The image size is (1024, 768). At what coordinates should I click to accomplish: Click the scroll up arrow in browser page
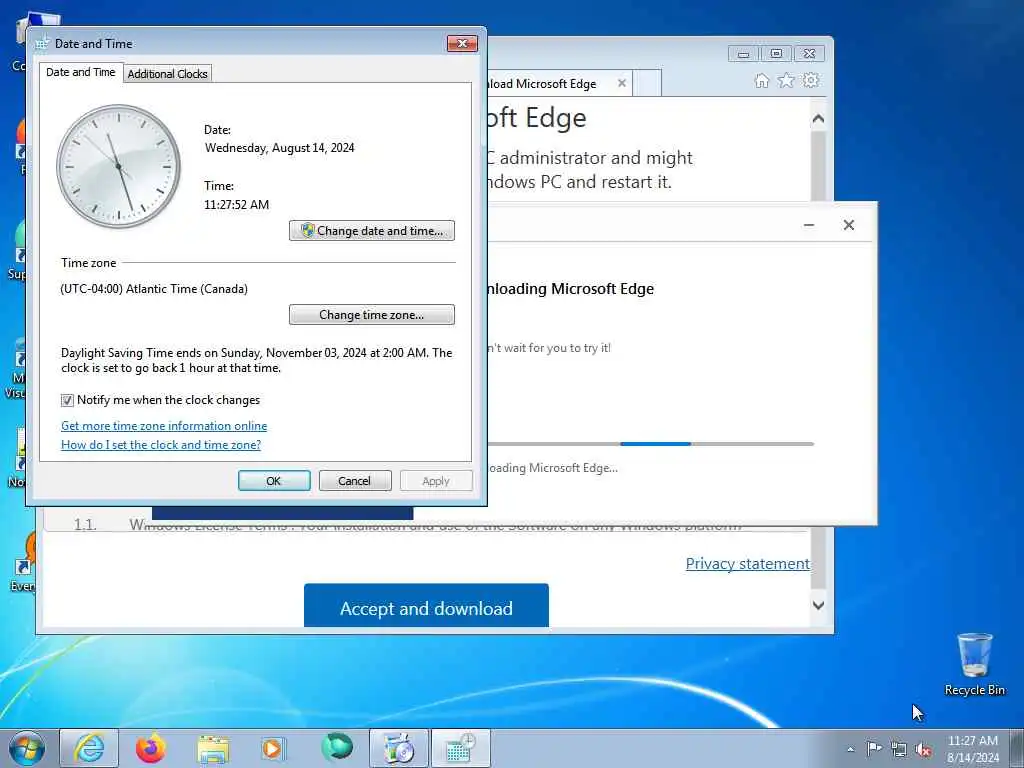(818, 119)
